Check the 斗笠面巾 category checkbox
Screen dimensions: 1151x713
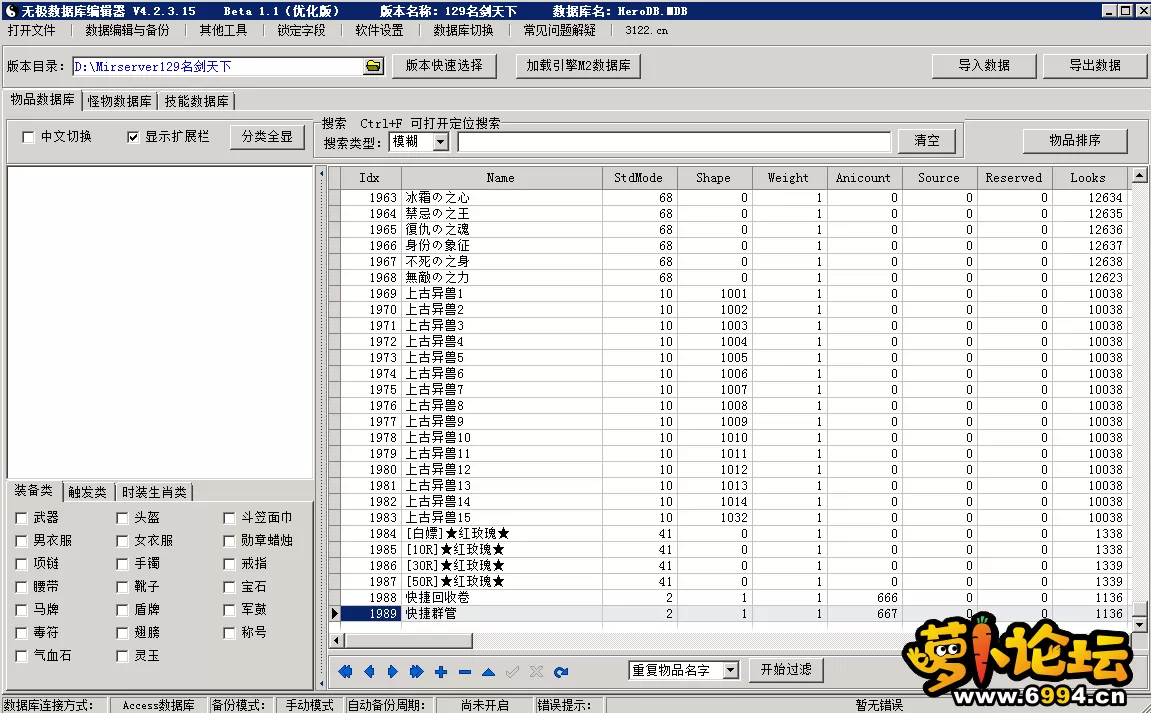click(229, 518)
